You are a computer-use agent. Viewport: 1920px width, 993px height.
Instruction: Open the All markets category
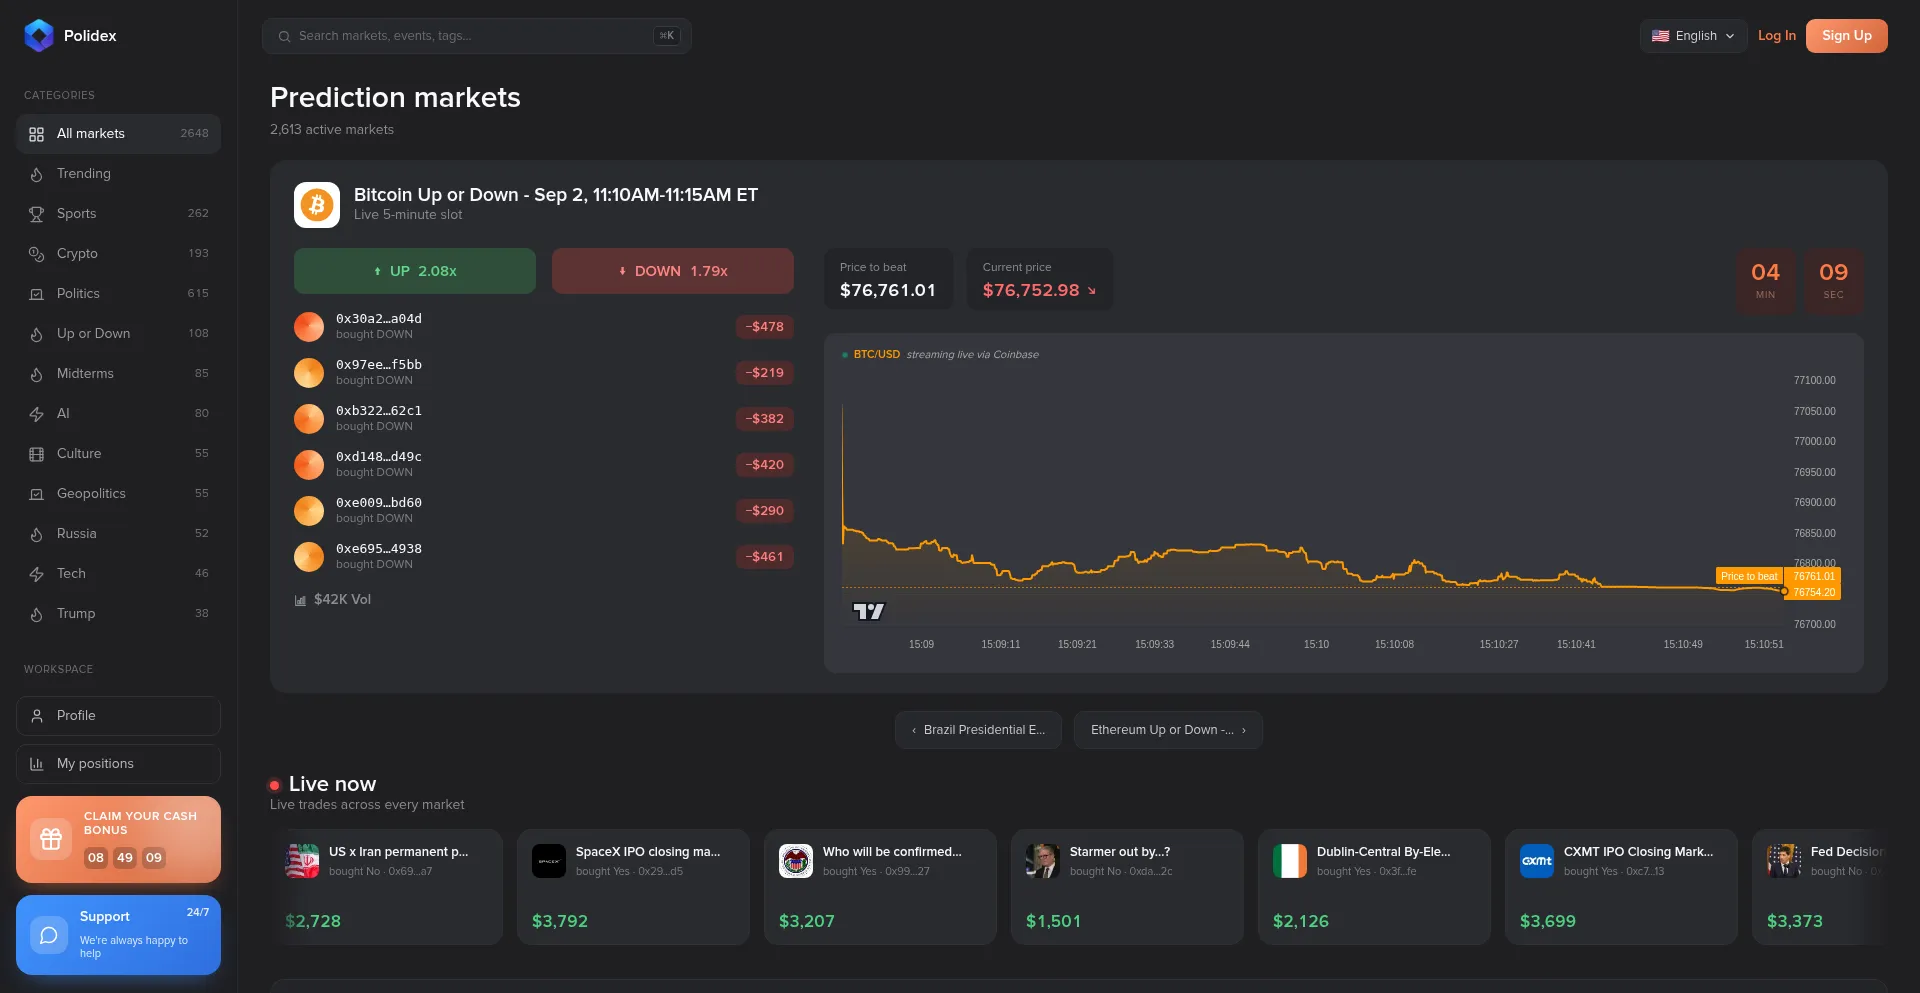(118, 134)
